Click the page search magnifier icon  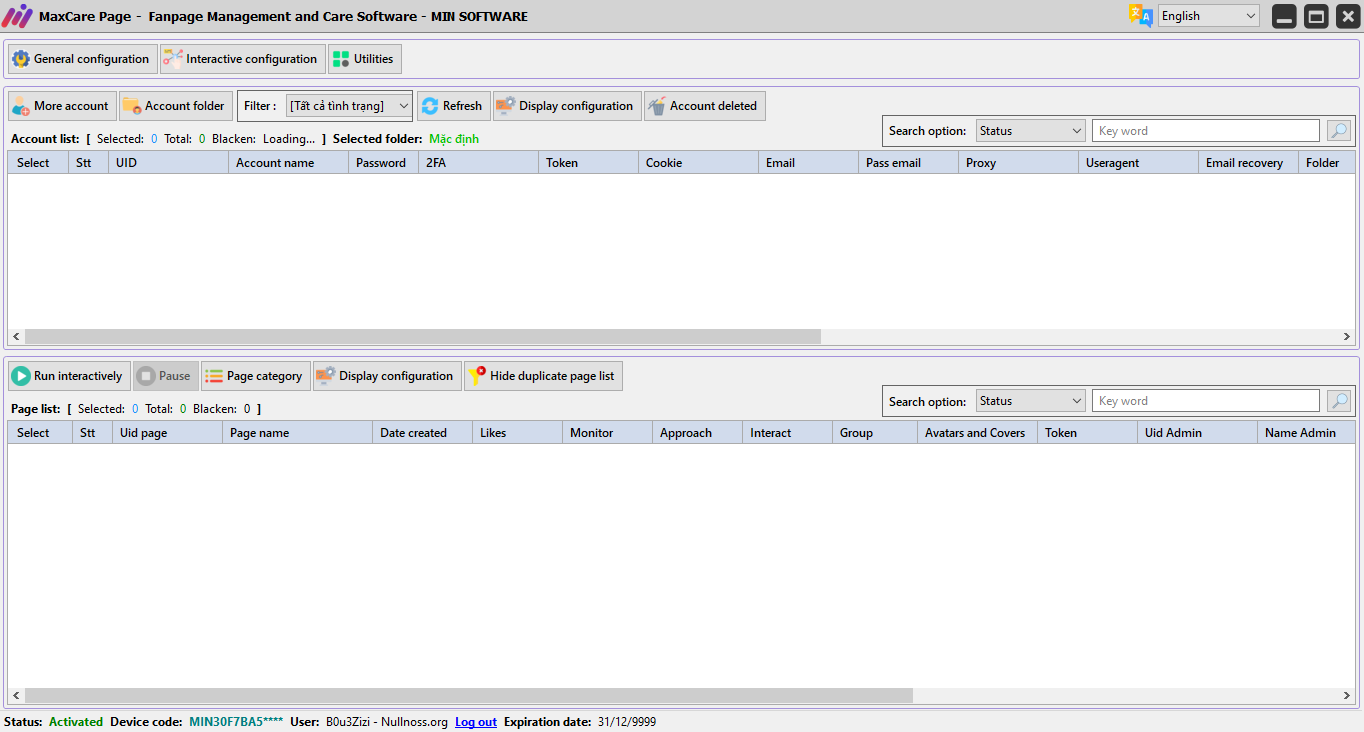tap(1338, 401)
